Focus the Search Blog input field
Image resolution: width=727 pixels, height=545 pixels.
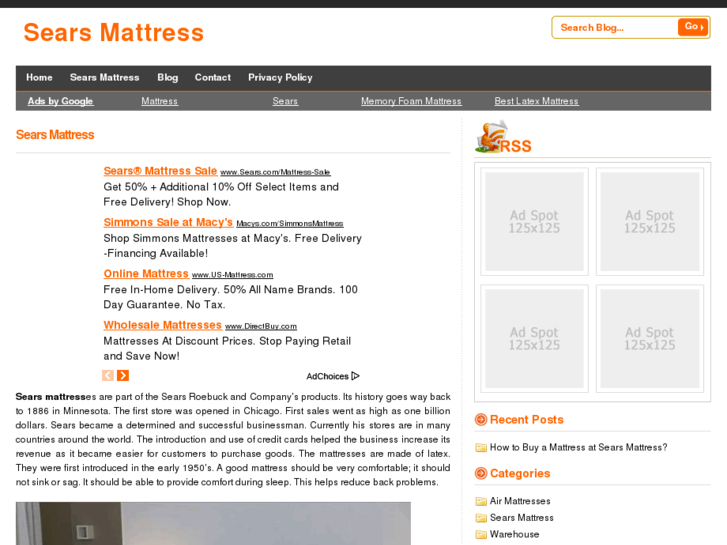coord(617,27)
